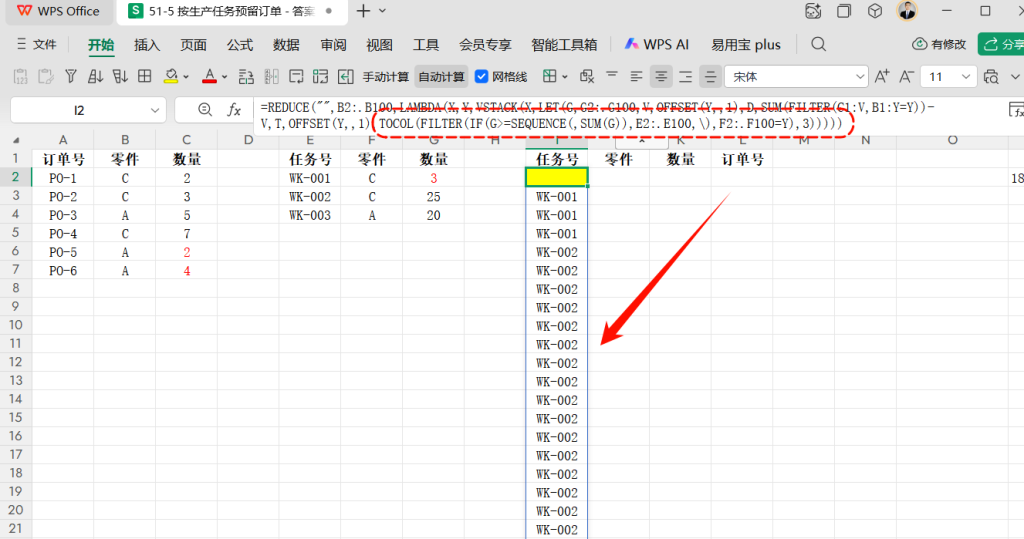Click the find and replace icon
Screen dimensions: 1024x539
pyautogui.click(x=991, y=77)
